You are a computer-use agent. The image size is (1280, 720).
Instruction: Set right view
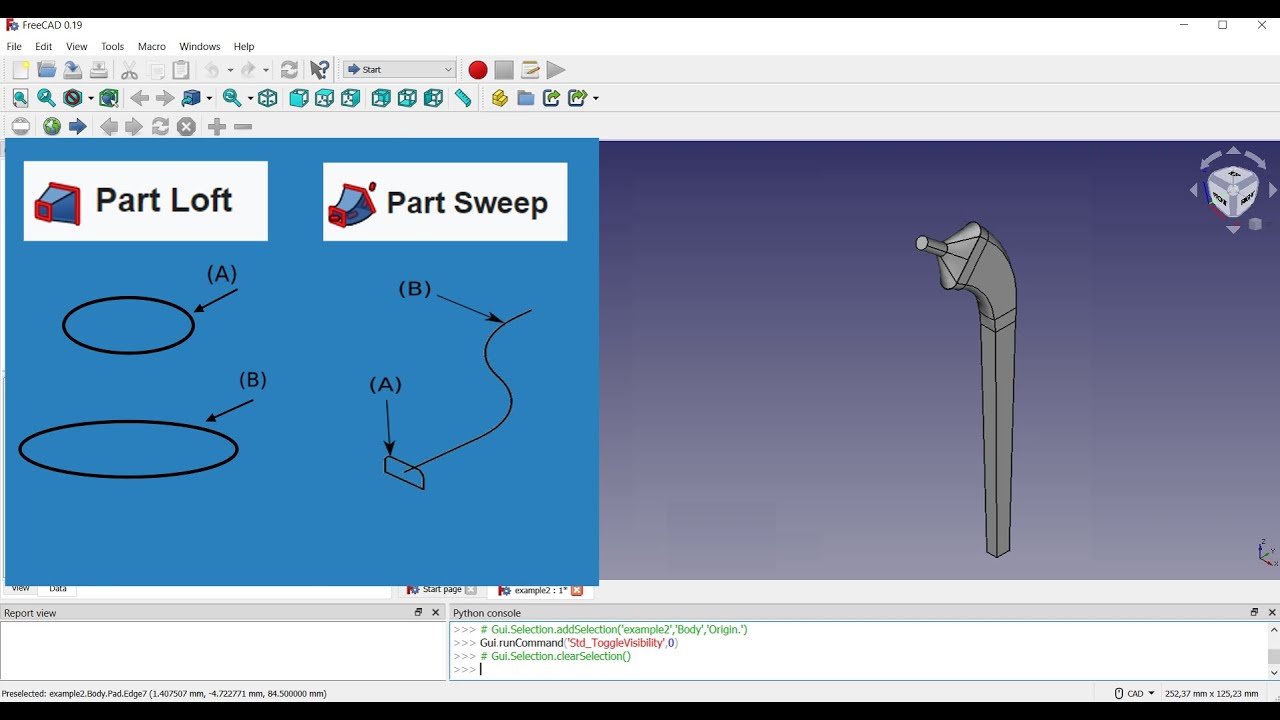tap(350, 98)
